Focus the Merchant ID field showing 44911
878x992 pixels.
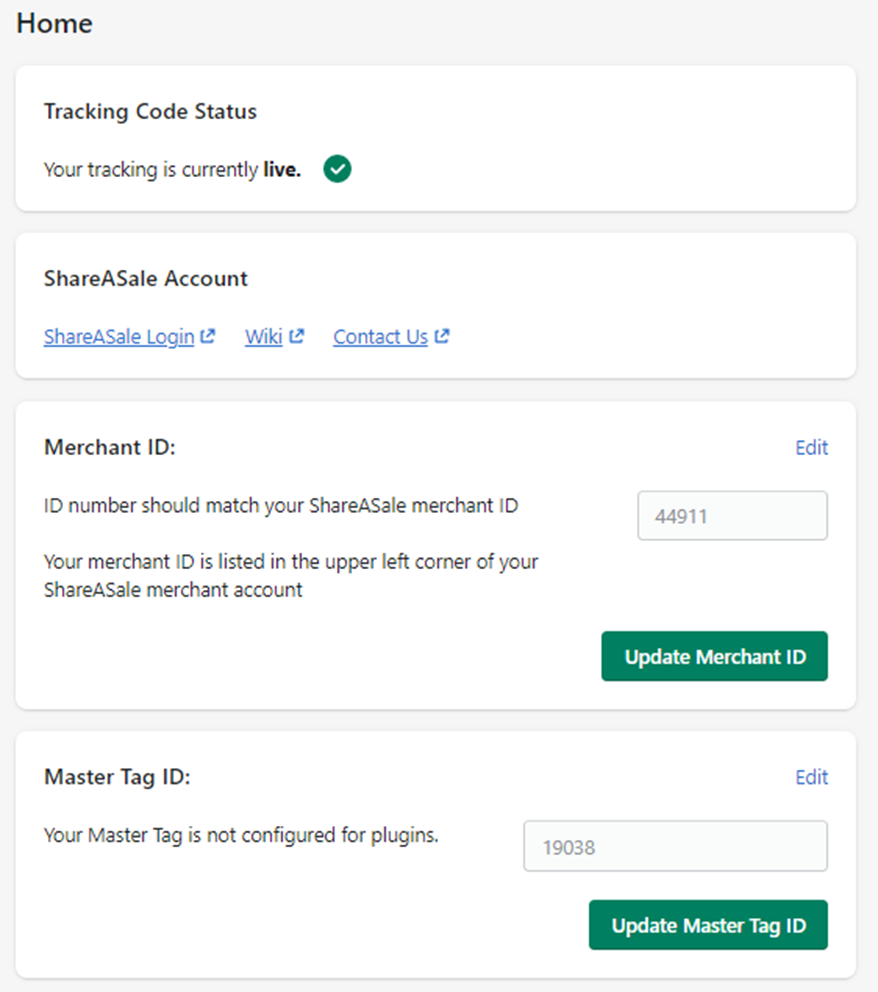pyautogui.click(x=733, y=516)
